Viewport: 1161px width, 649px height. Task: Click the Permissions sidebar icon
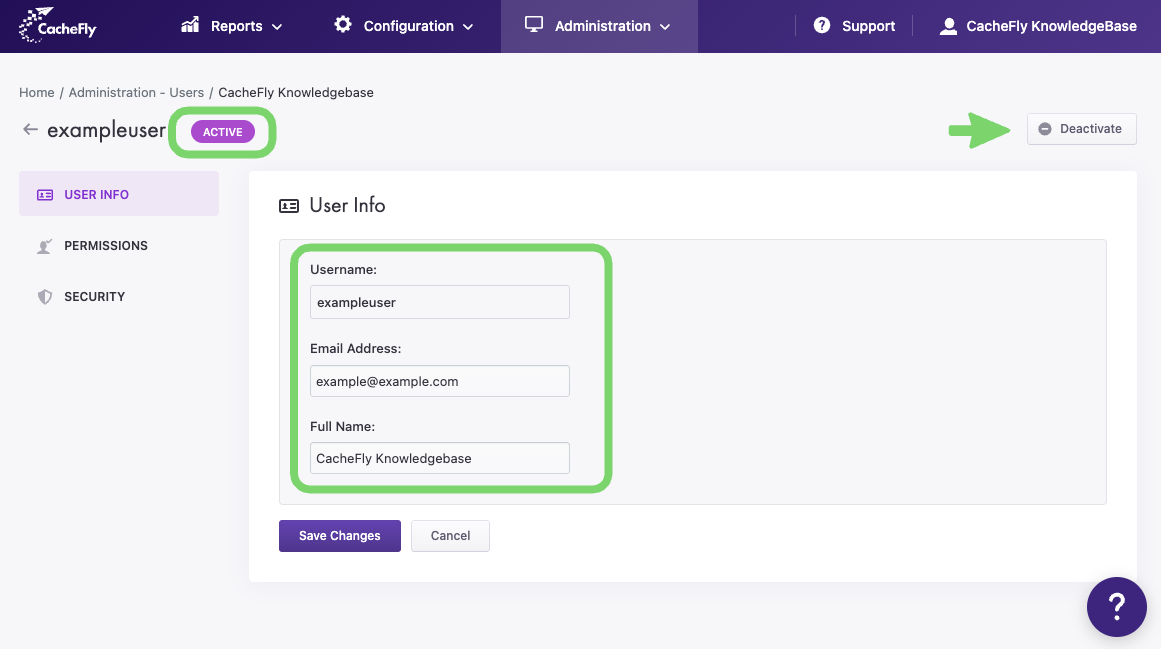point(44,246)
